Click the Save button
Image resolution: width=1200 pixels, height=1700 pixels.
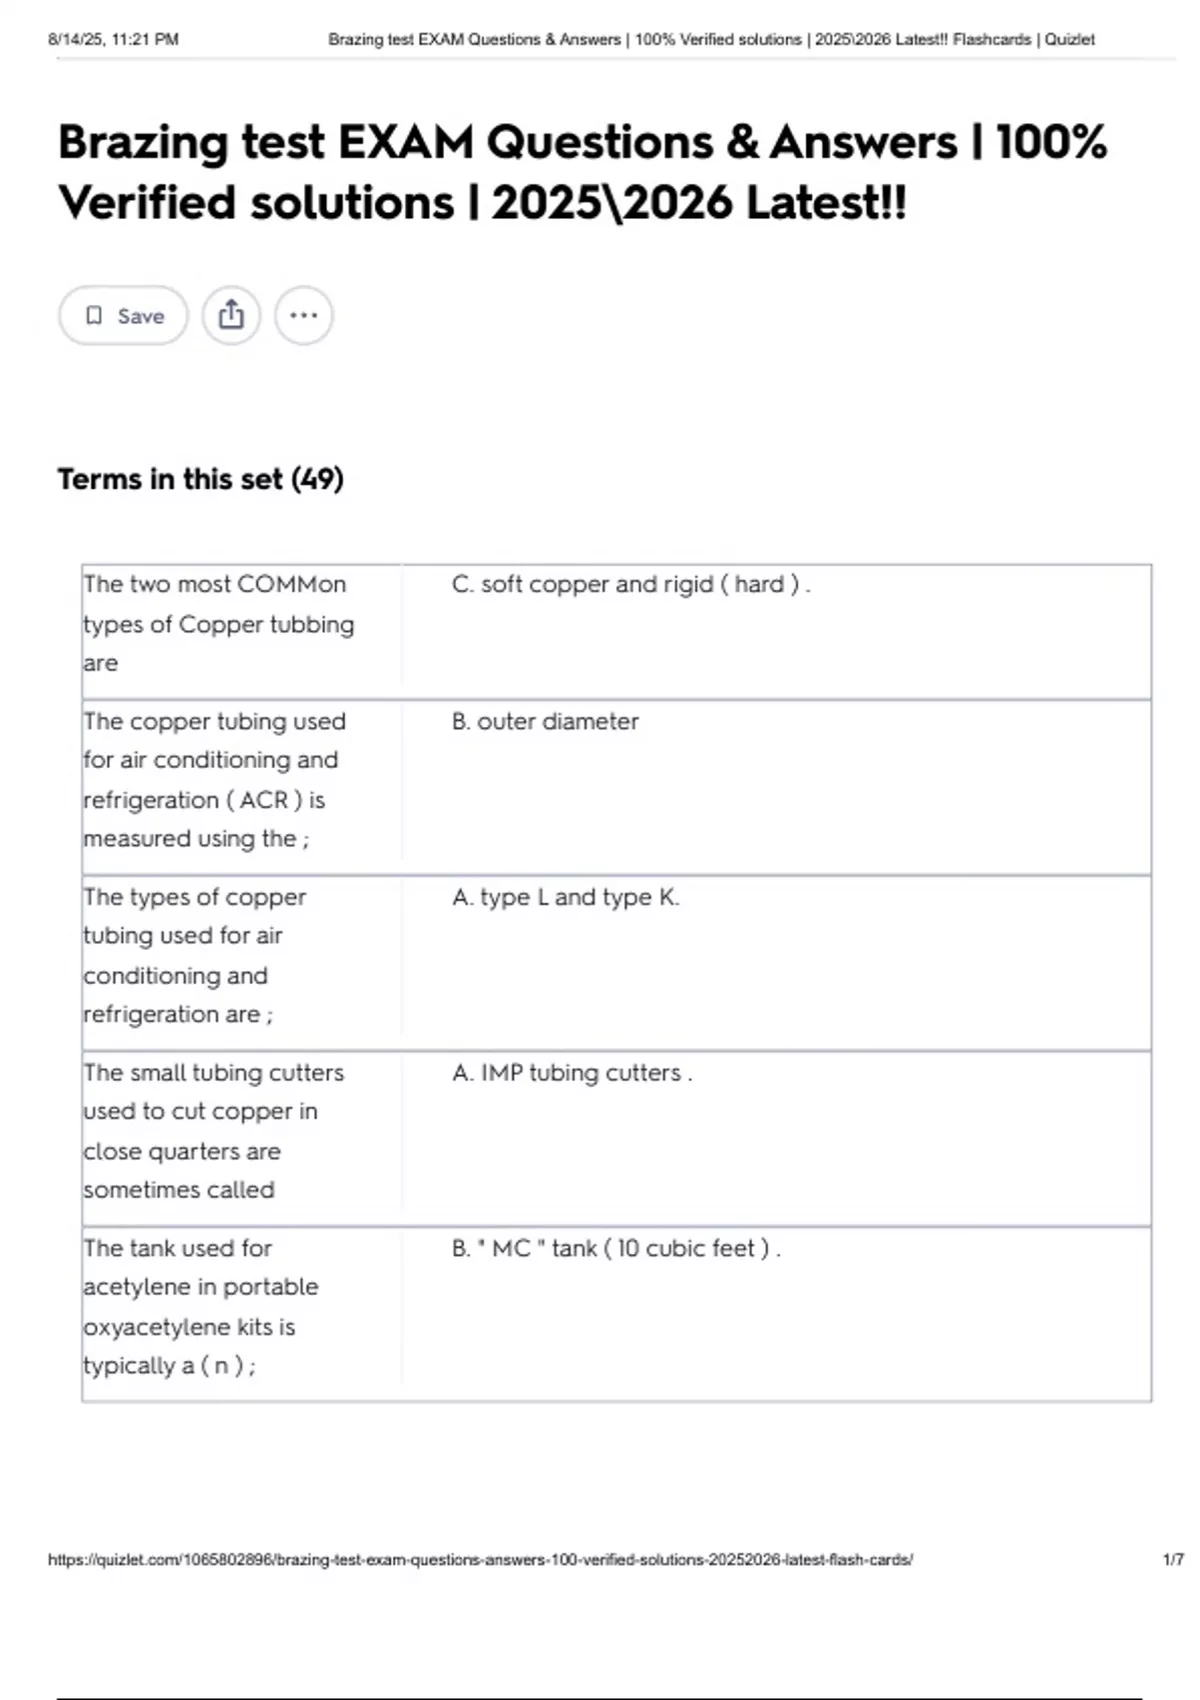coord(123,316)
